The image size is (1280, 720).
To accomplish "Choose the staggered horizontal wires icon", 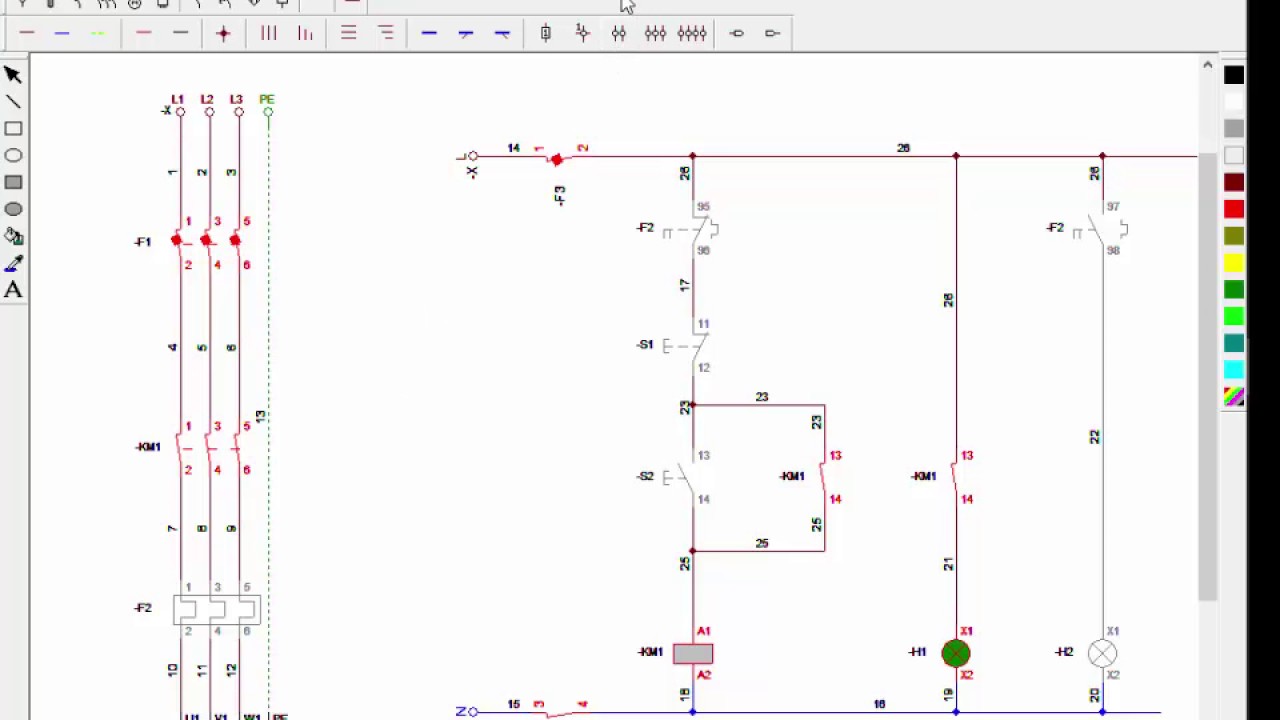I will pyautogui.click(x=386, y=33).
